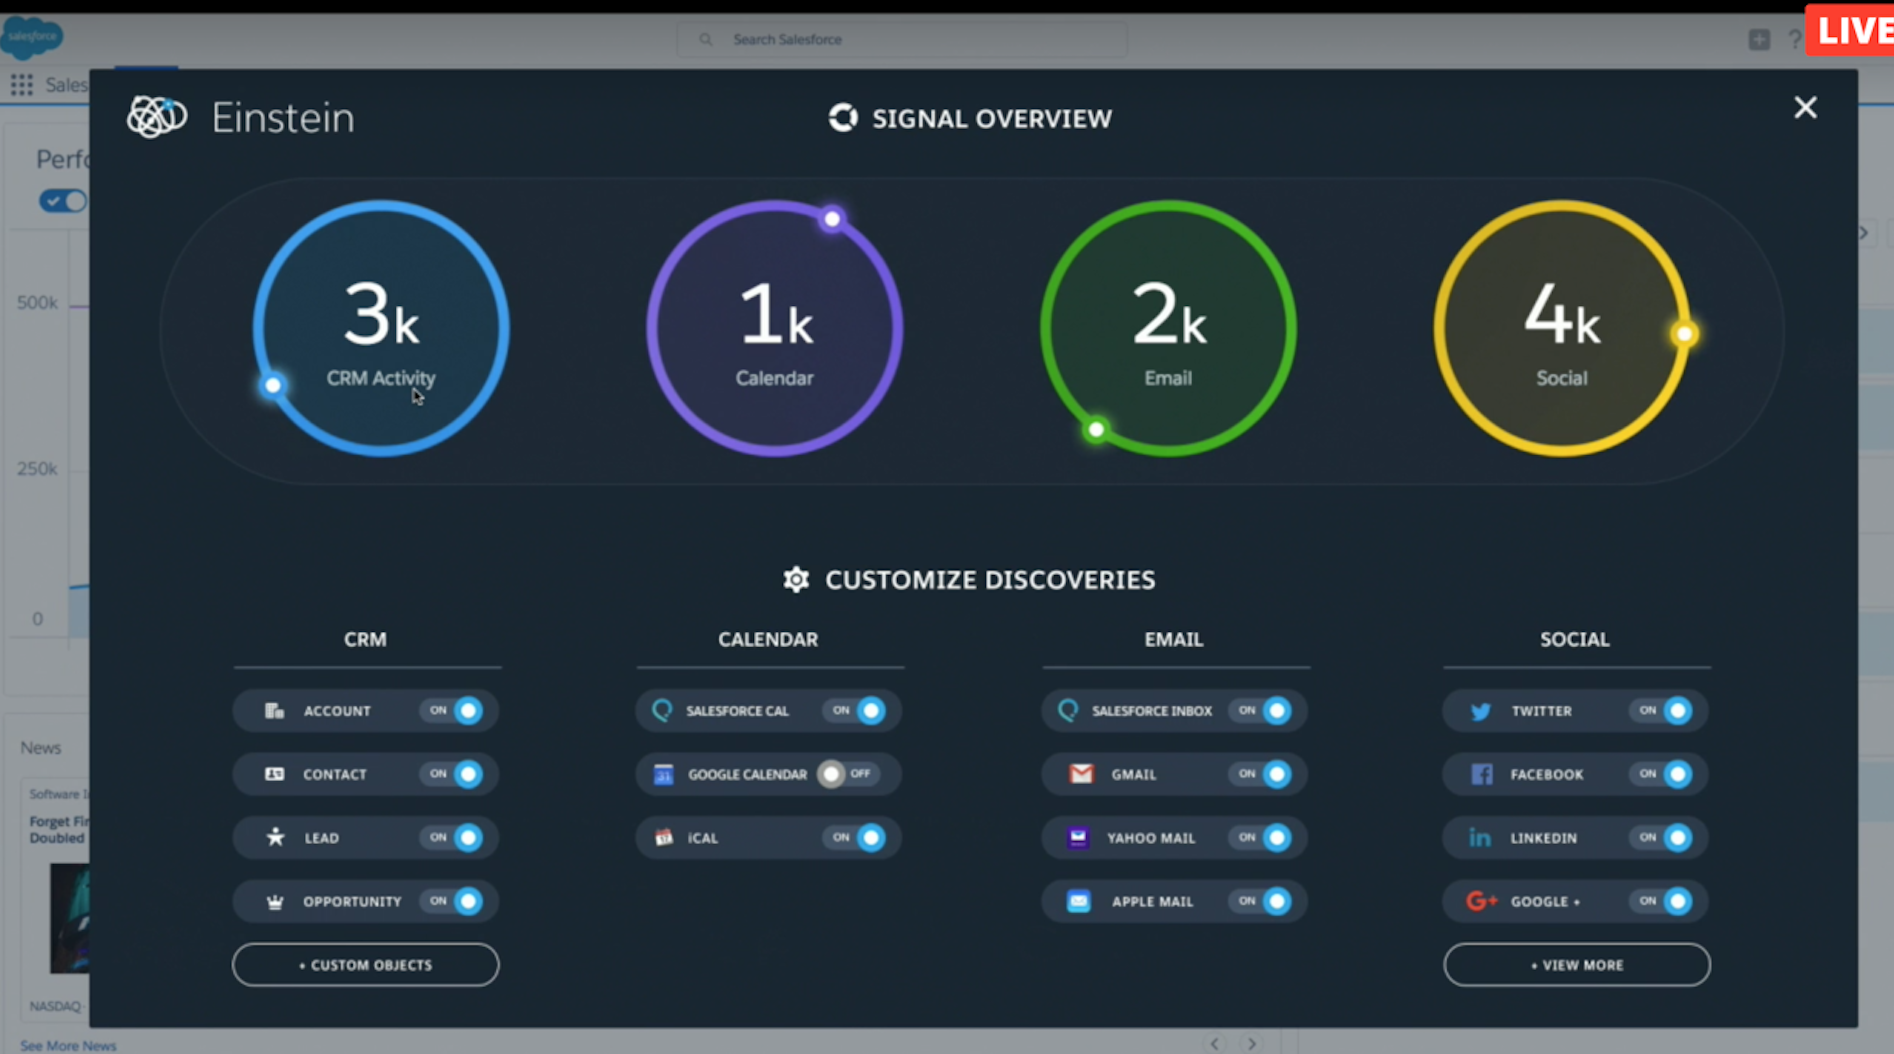Click the SOCIAL column heading
Image resolution: width=1894 pixels, height=1054 pixels.
click(1575, 640)
